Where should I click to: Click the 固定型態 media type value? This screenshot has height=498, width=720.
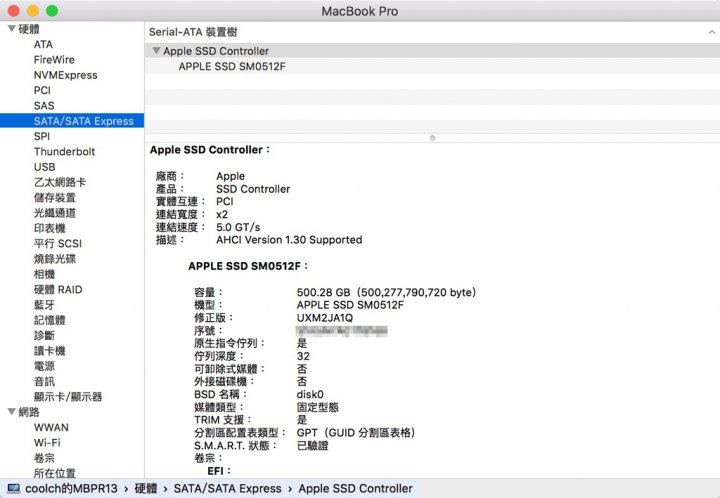click(317, 407)
